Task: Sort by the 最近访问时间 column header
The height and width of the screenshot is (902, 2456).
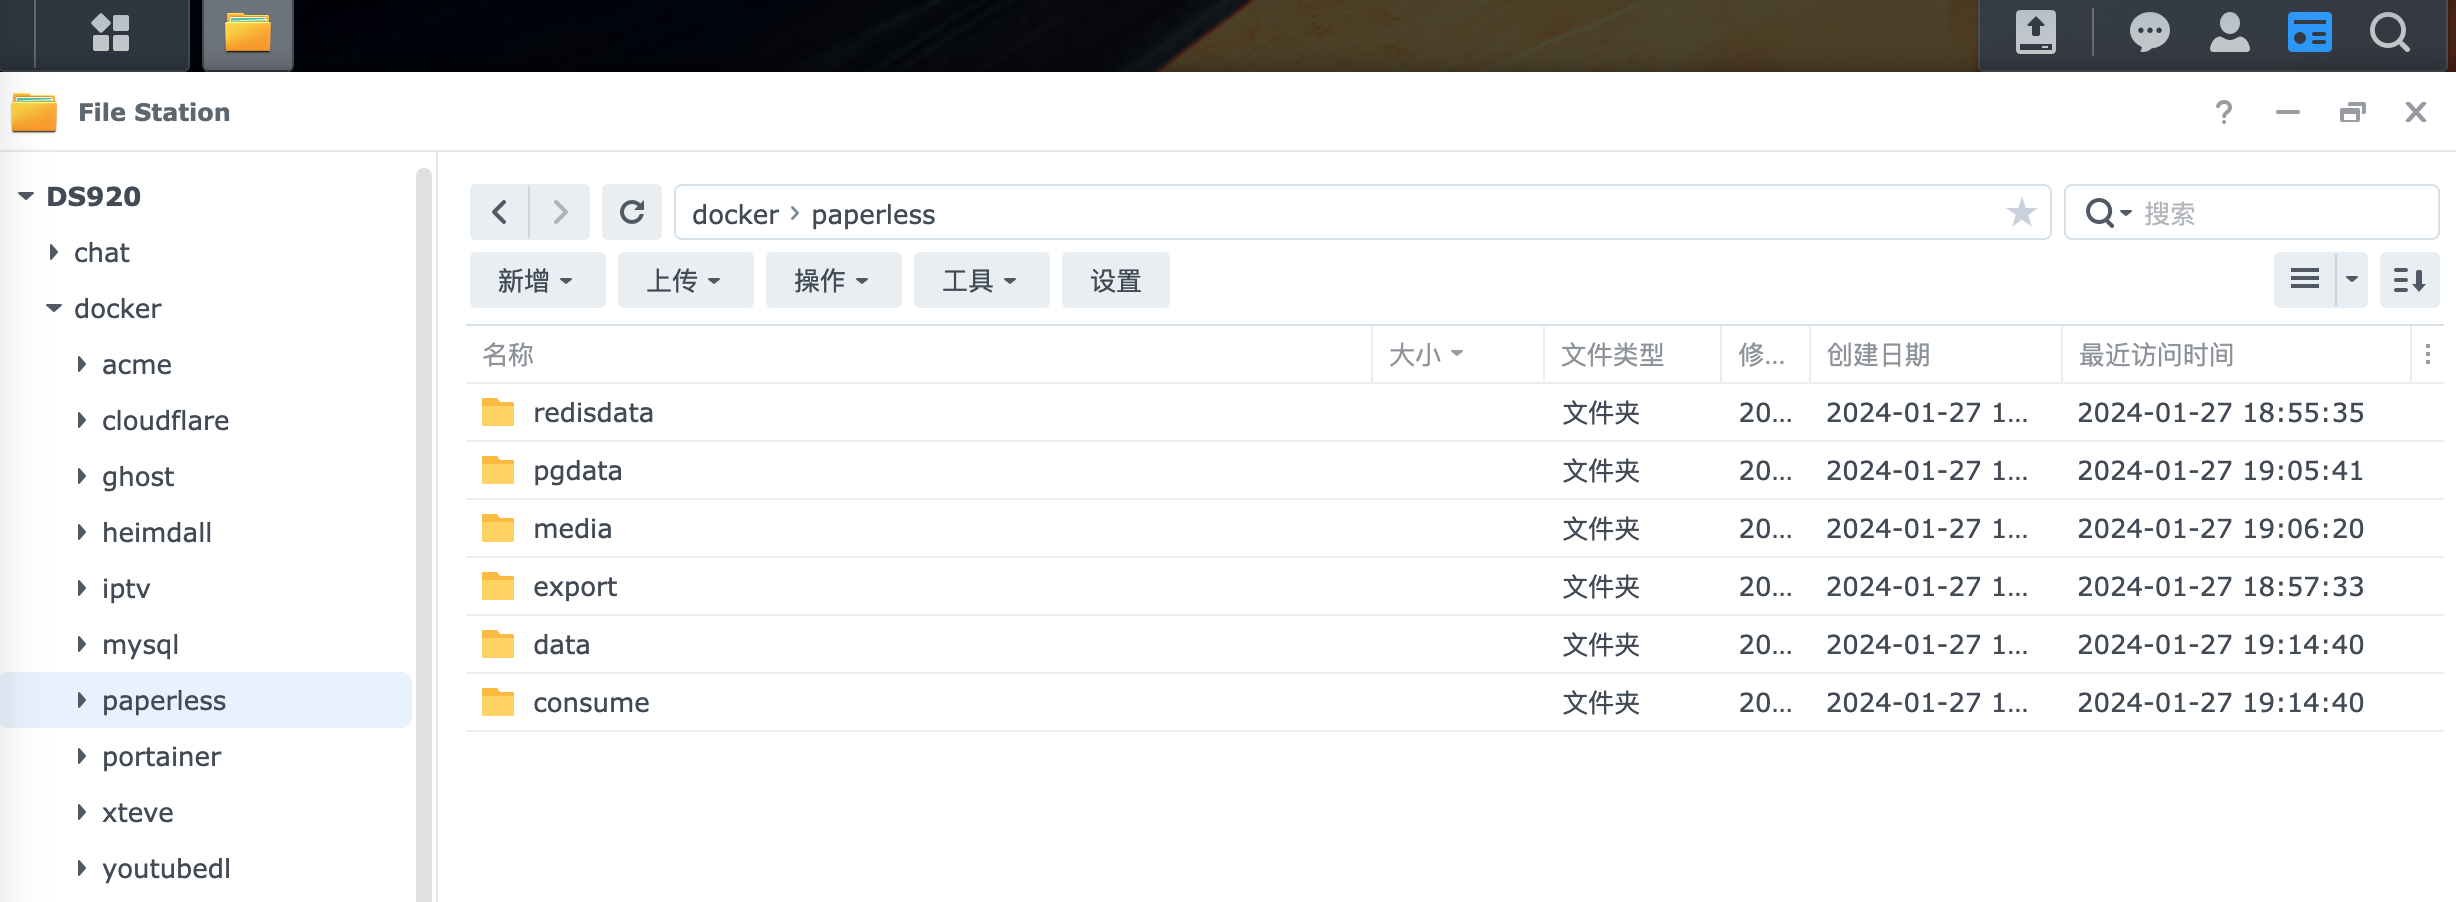Action: [x=2235, y=354]
